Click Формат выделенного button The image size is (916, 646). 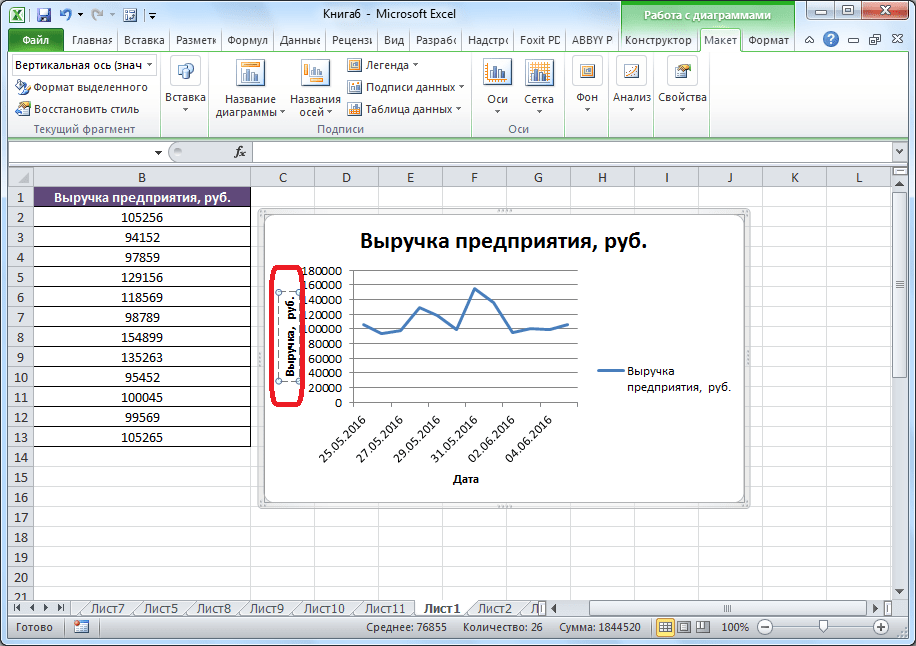[x=82, y=87]
